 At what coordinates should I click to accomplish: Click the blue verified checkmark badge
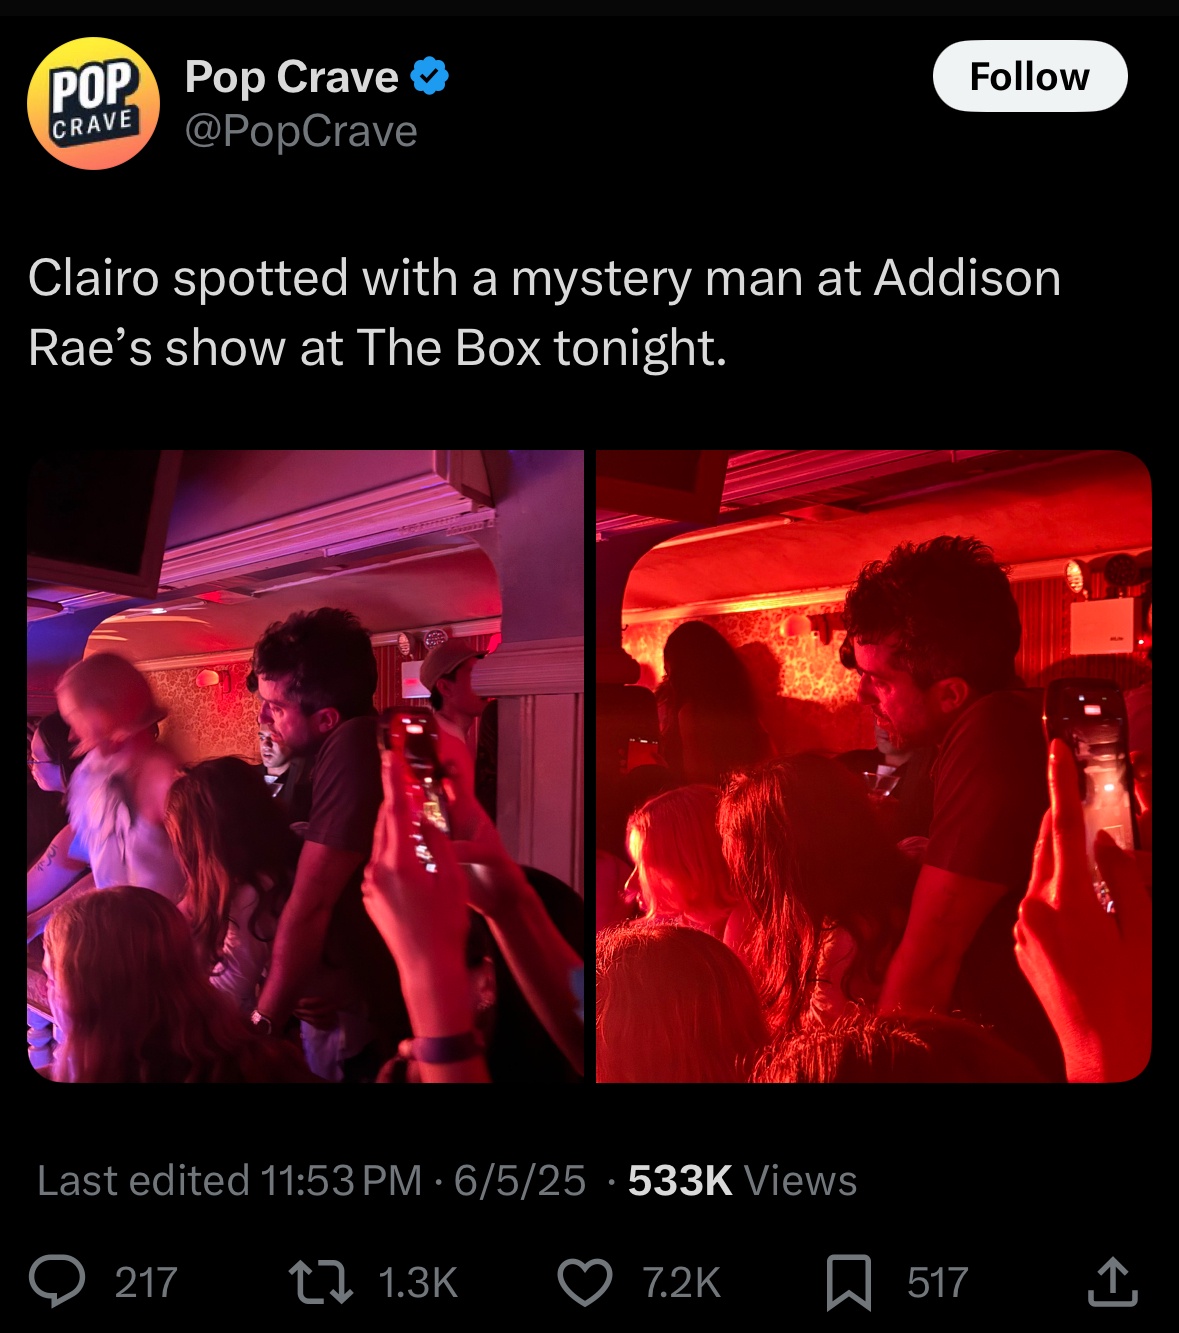(429, 76)
